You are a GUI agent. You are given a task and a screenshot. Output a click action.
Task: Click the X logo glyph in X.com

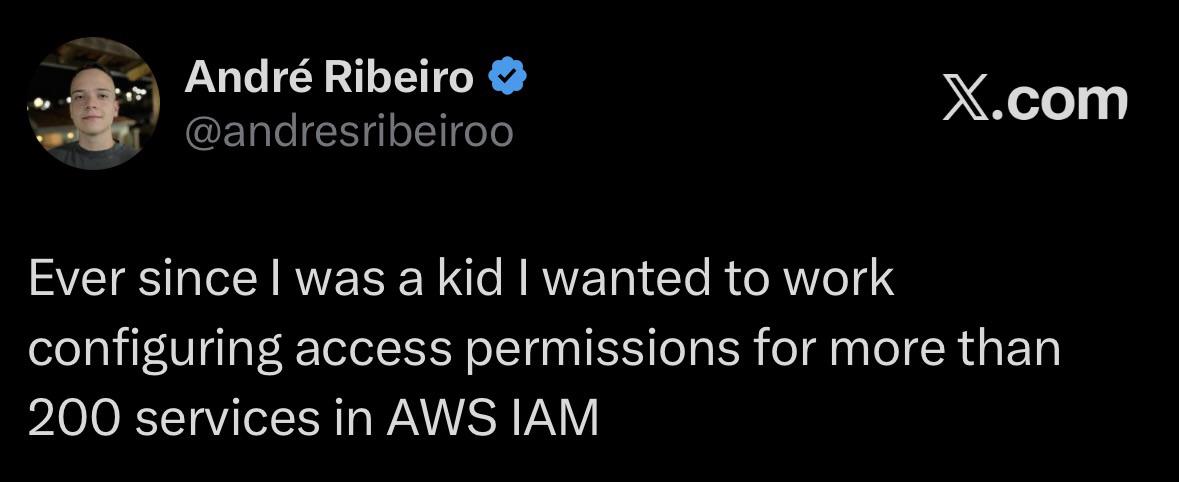coord(965,100)
